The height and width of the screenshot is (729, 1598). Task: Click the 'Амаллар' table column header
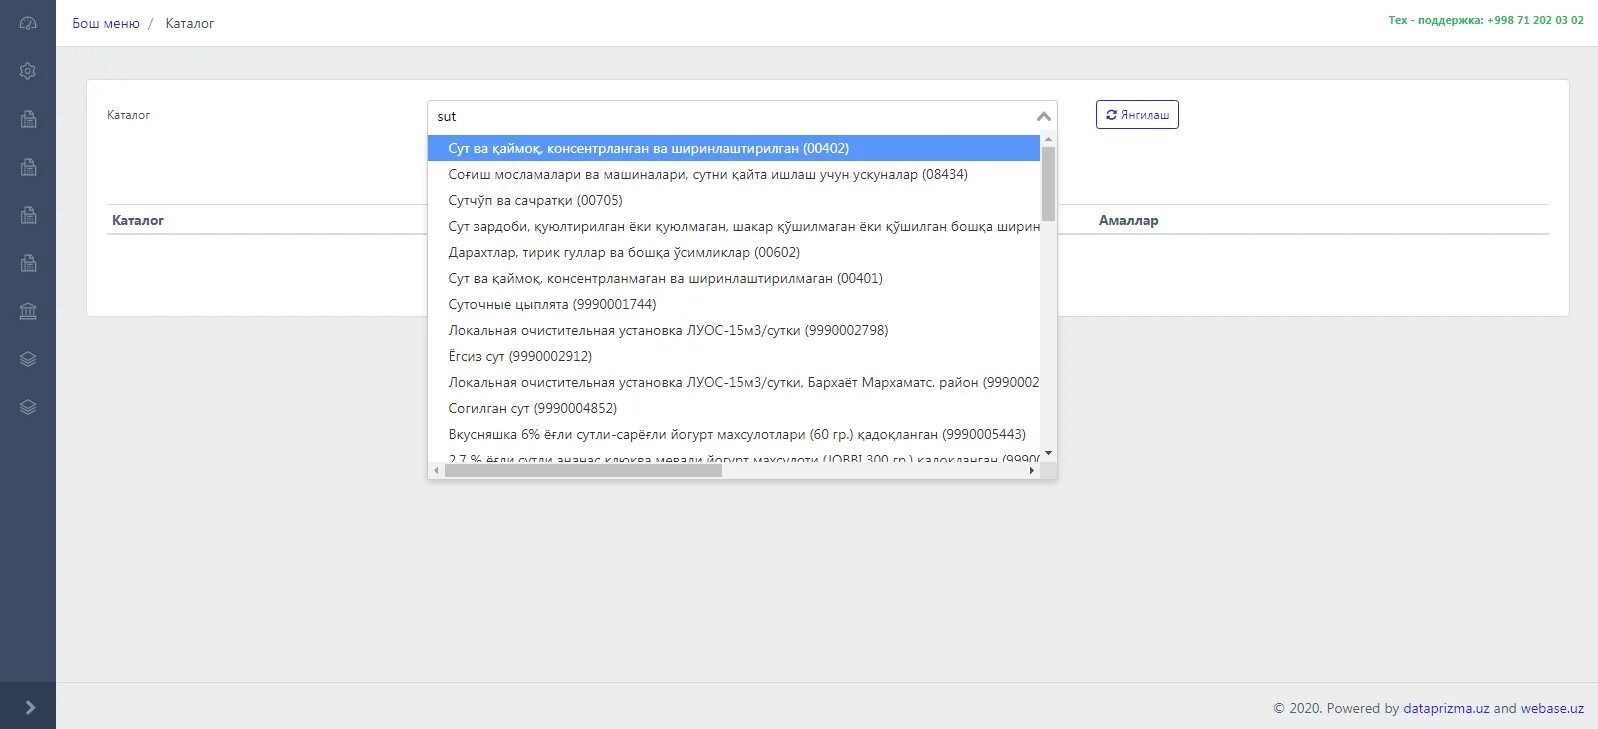click(1128, 220)
